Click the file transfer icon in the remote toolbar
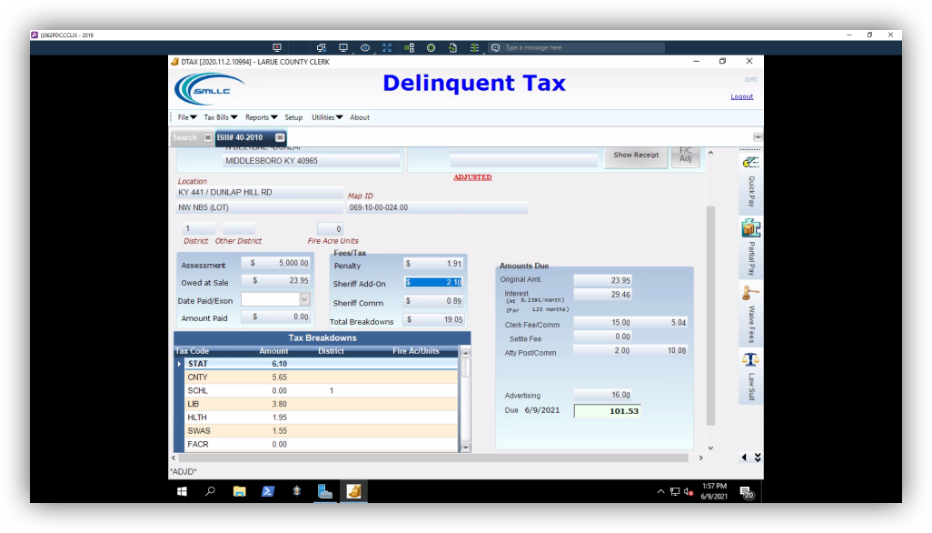This screenshot has height=533, width=932. click(453, 48)
